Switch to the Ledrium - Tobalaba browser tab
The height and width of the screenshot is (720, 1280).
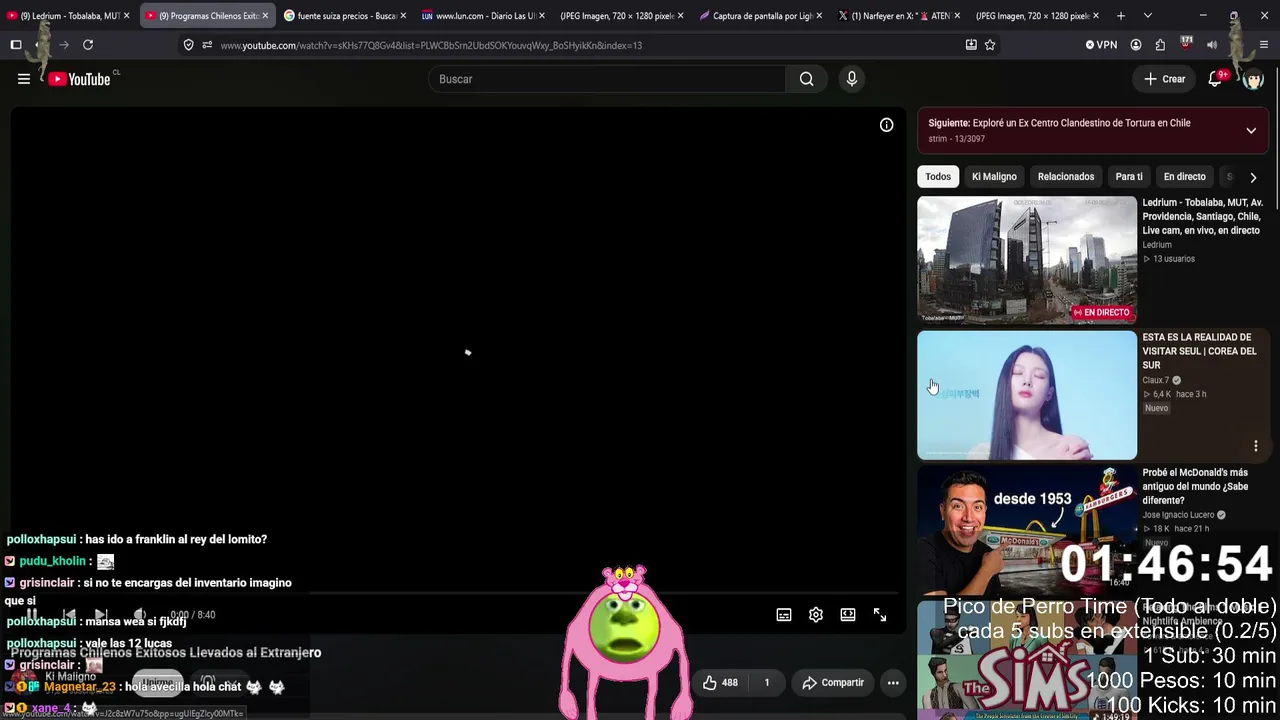pyautogui.click(x=69, y=16)
